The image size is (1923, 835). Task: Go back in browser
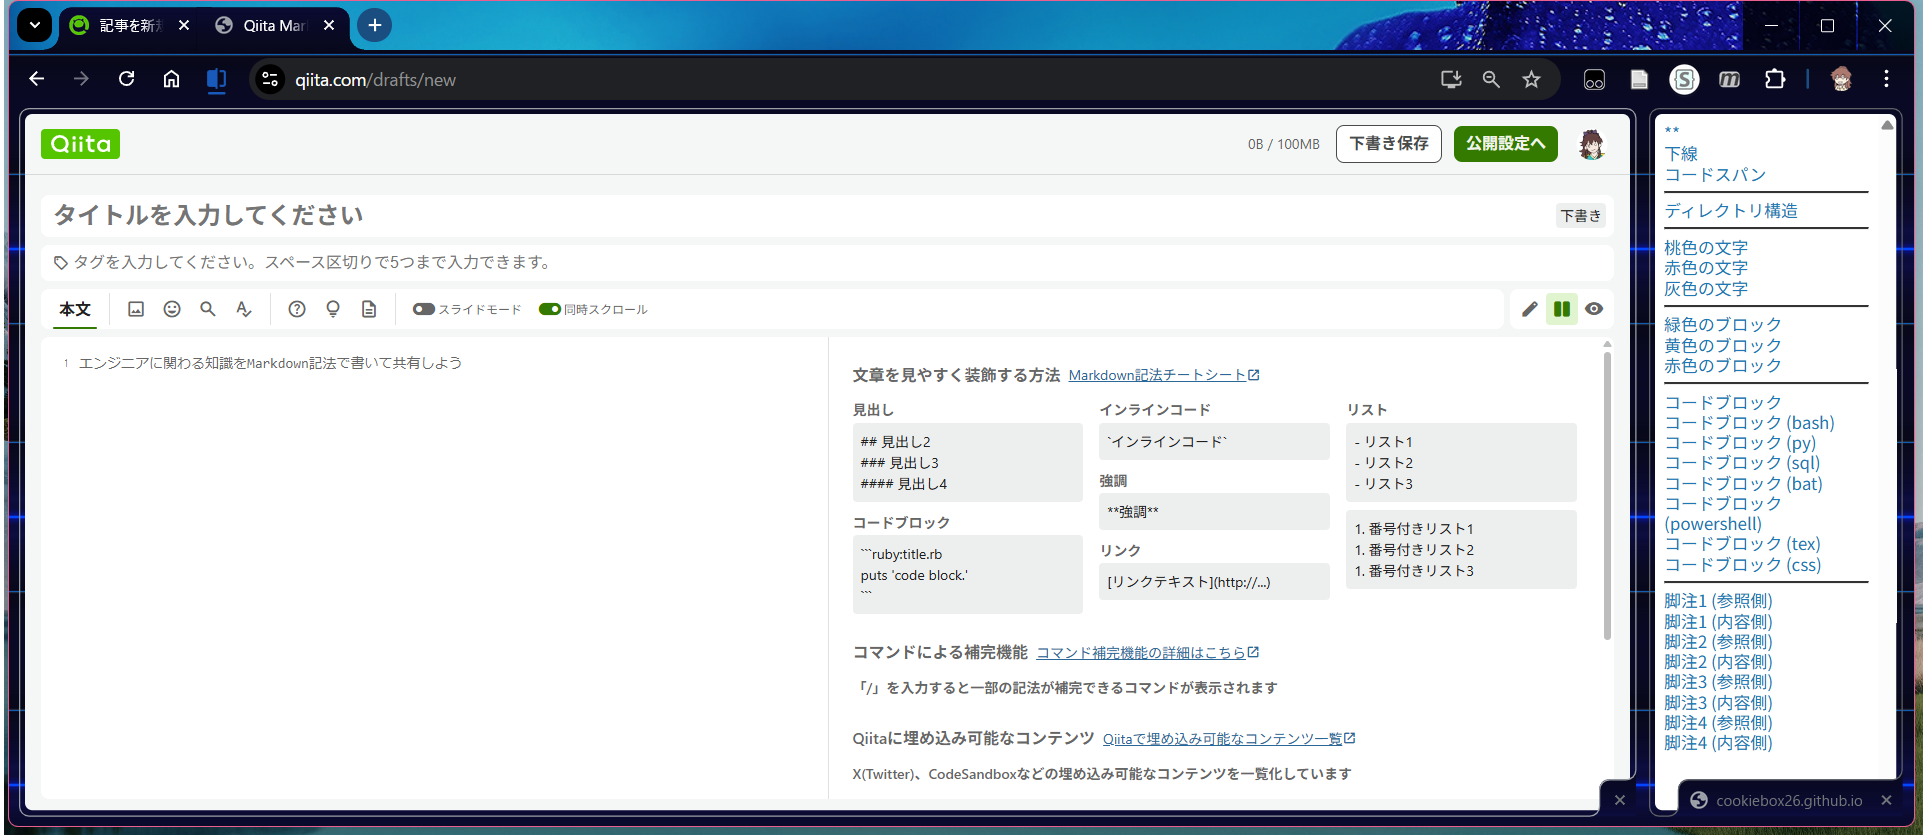[x=37, y=79]
